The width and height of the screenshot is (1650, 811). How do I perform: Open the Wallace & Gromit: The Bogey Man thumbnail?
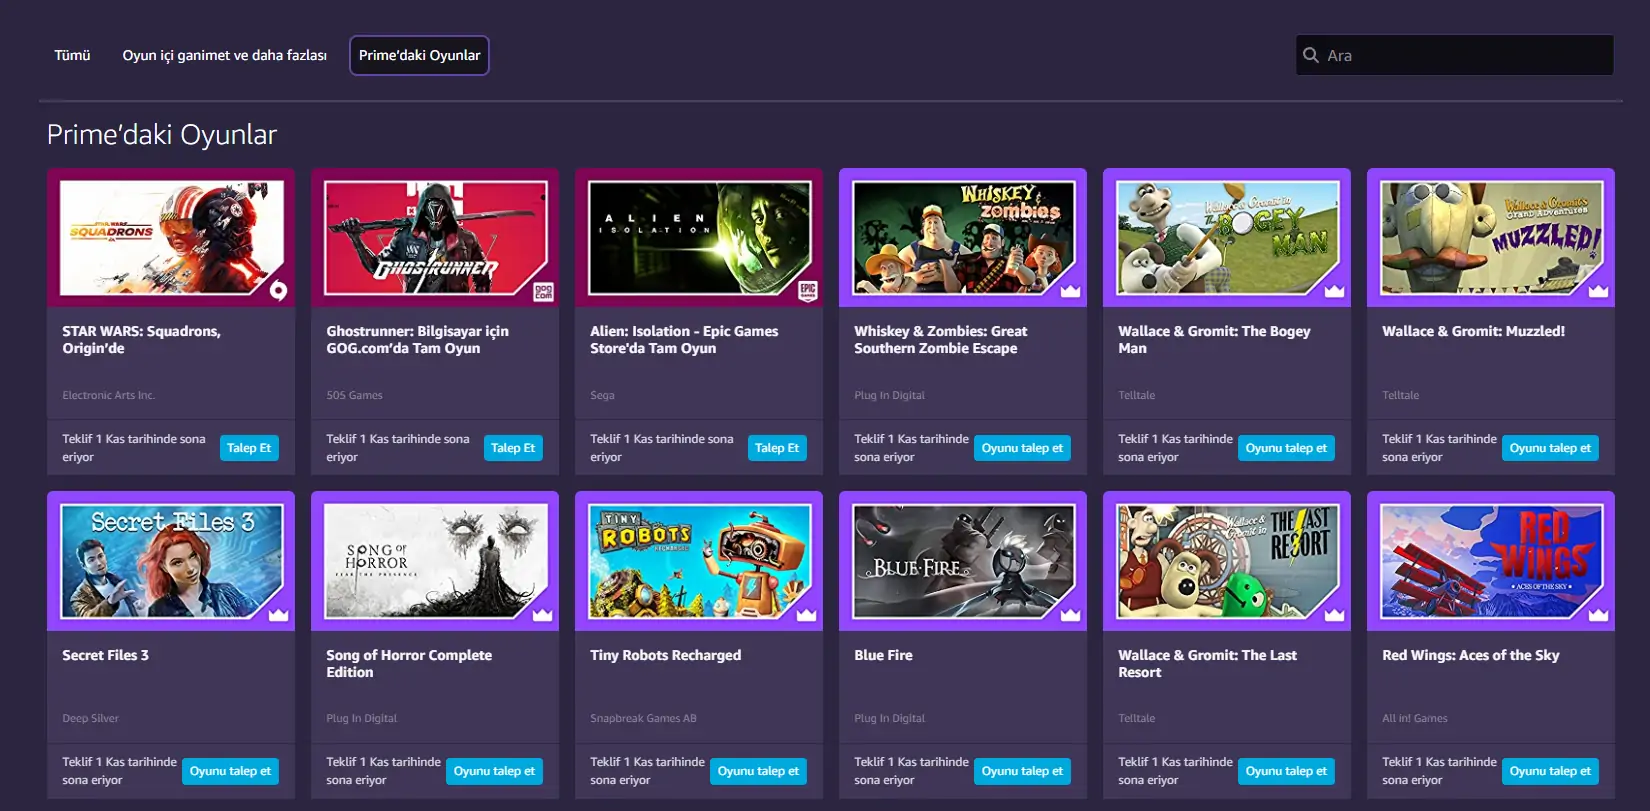click(1226, 238)
